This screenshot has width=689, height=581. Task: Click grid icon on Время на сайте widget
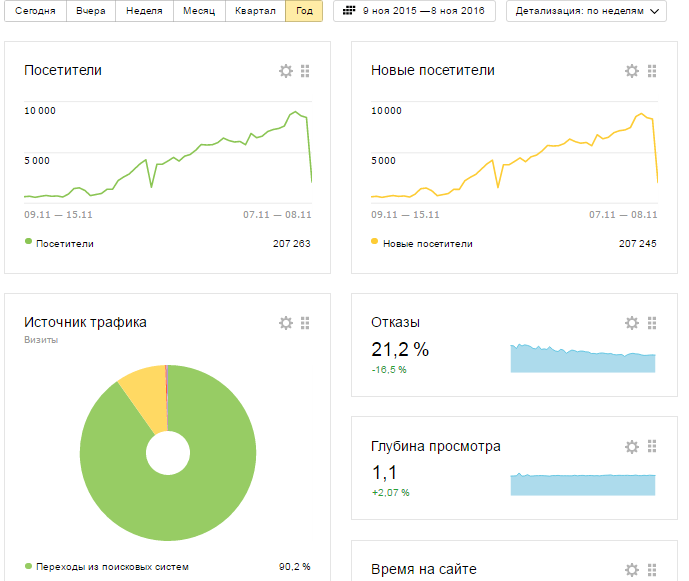tap(652, 570)
